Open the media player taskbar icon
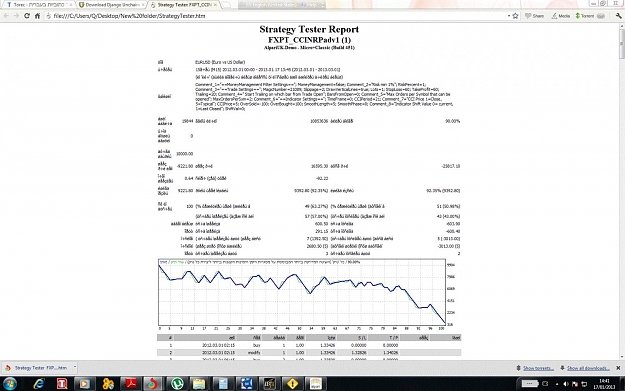625x391 pixels. [x=85, y=384]
